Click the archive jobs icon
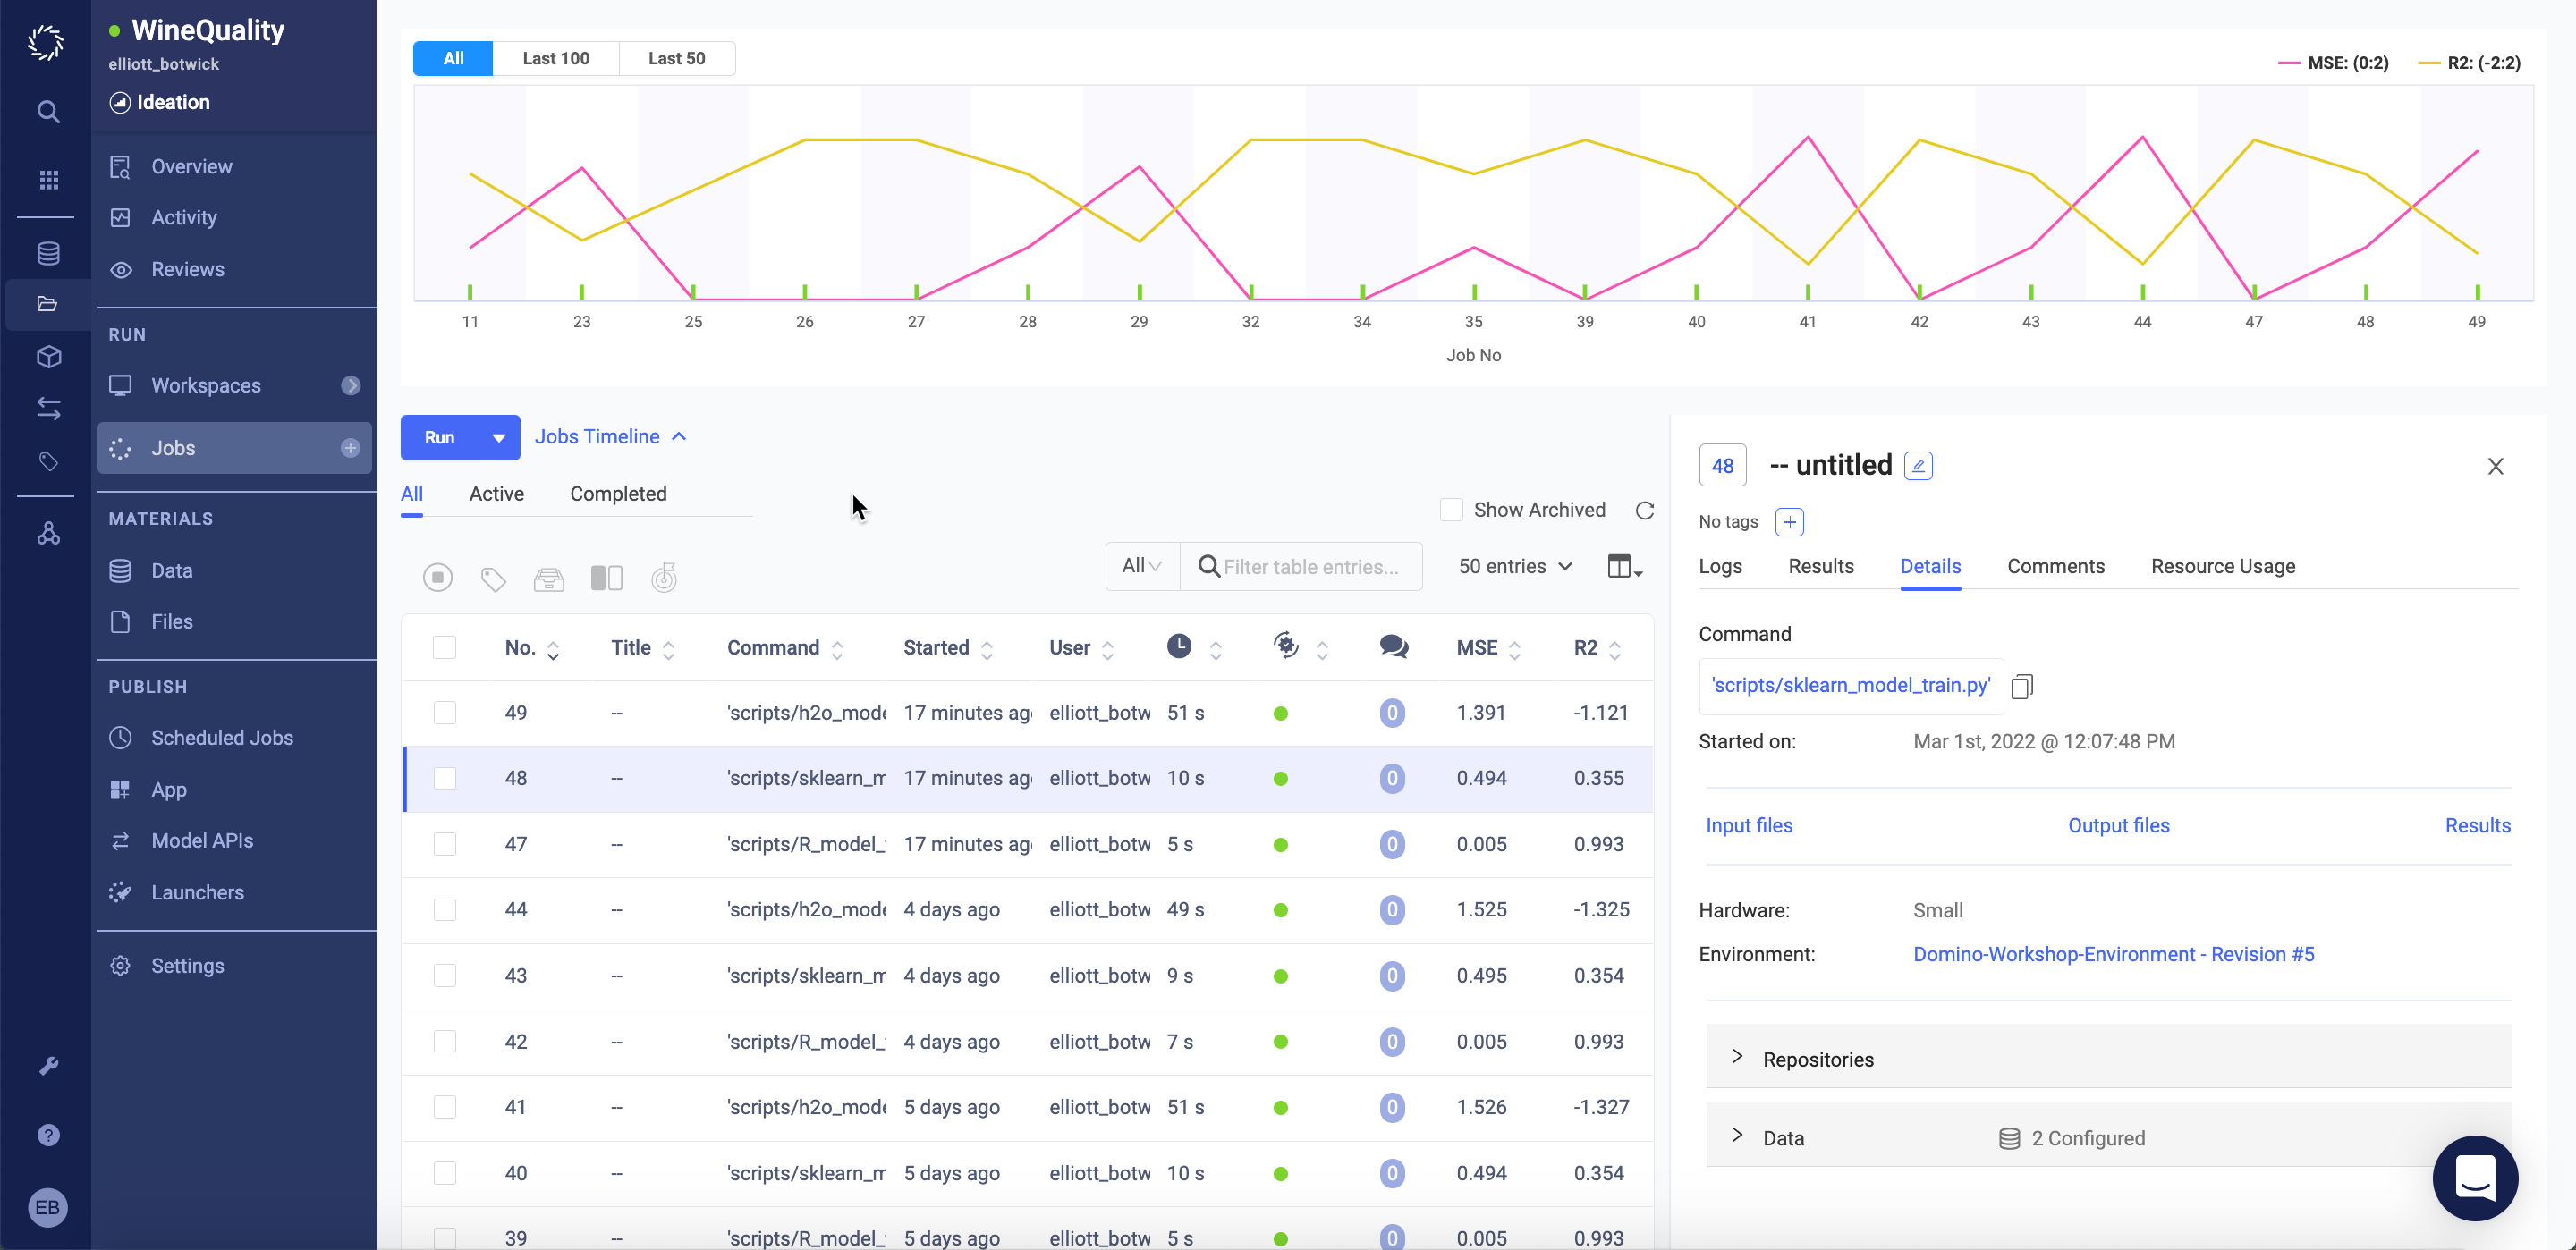 point(549,578)
